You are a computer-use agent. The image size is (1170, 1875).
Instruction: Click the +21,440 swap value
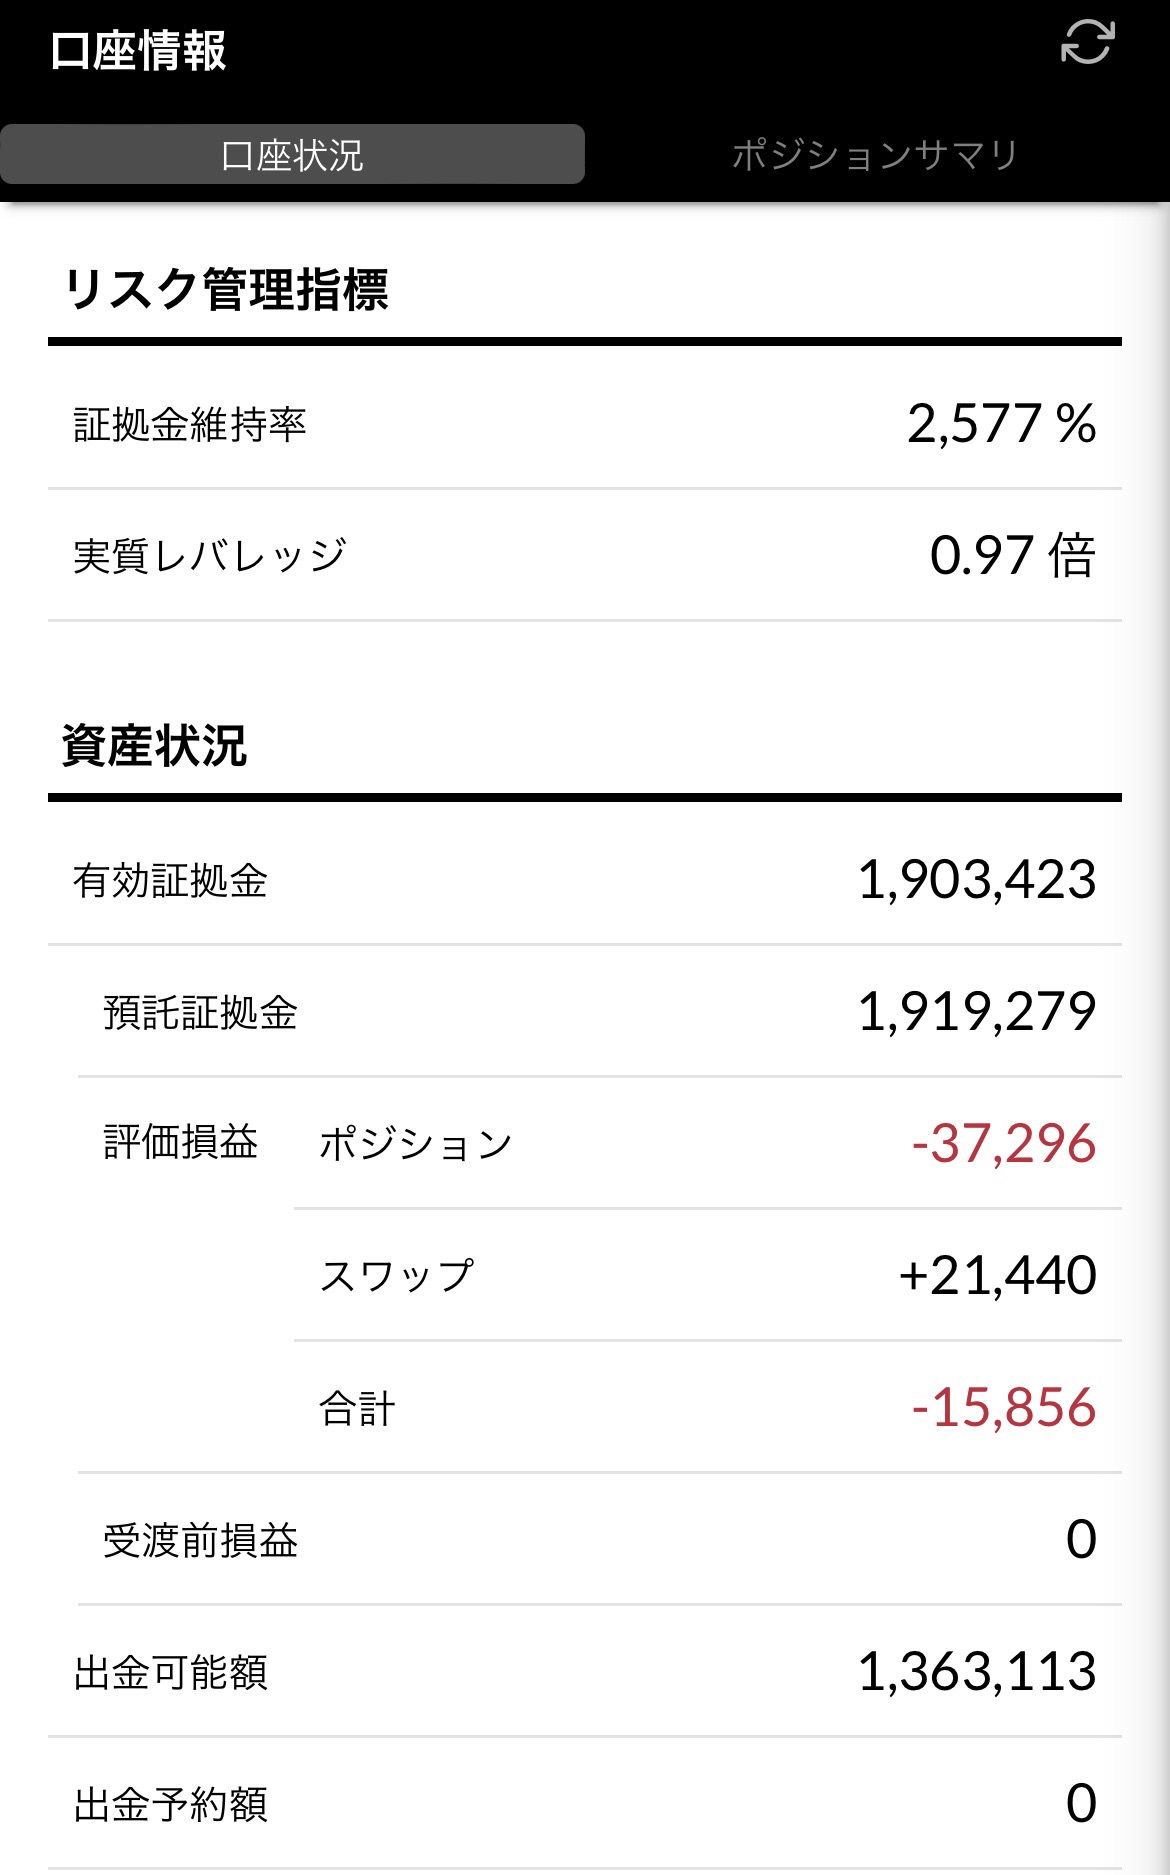coord(997,1276)
